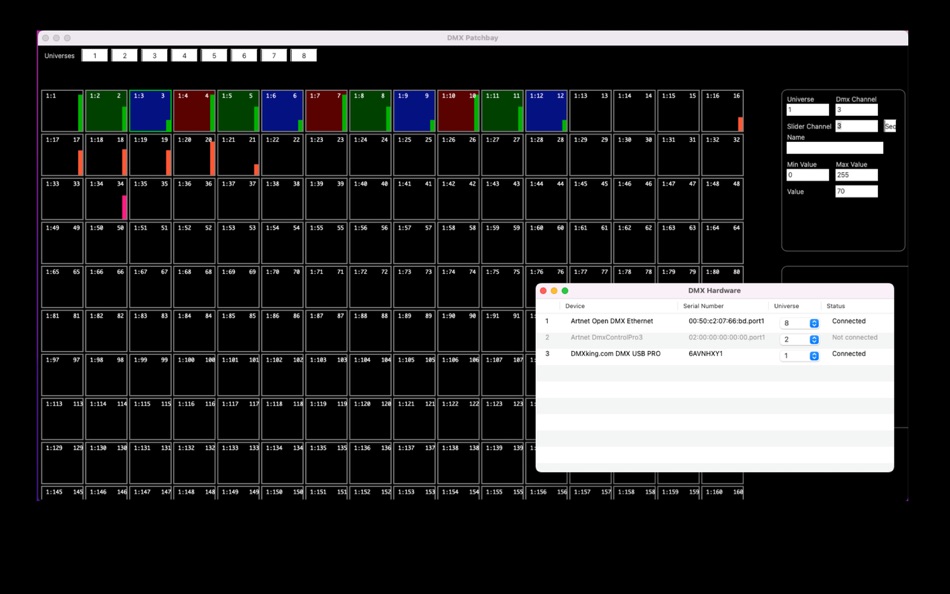Select green channel cell 1:5

[x=238, y=111]
